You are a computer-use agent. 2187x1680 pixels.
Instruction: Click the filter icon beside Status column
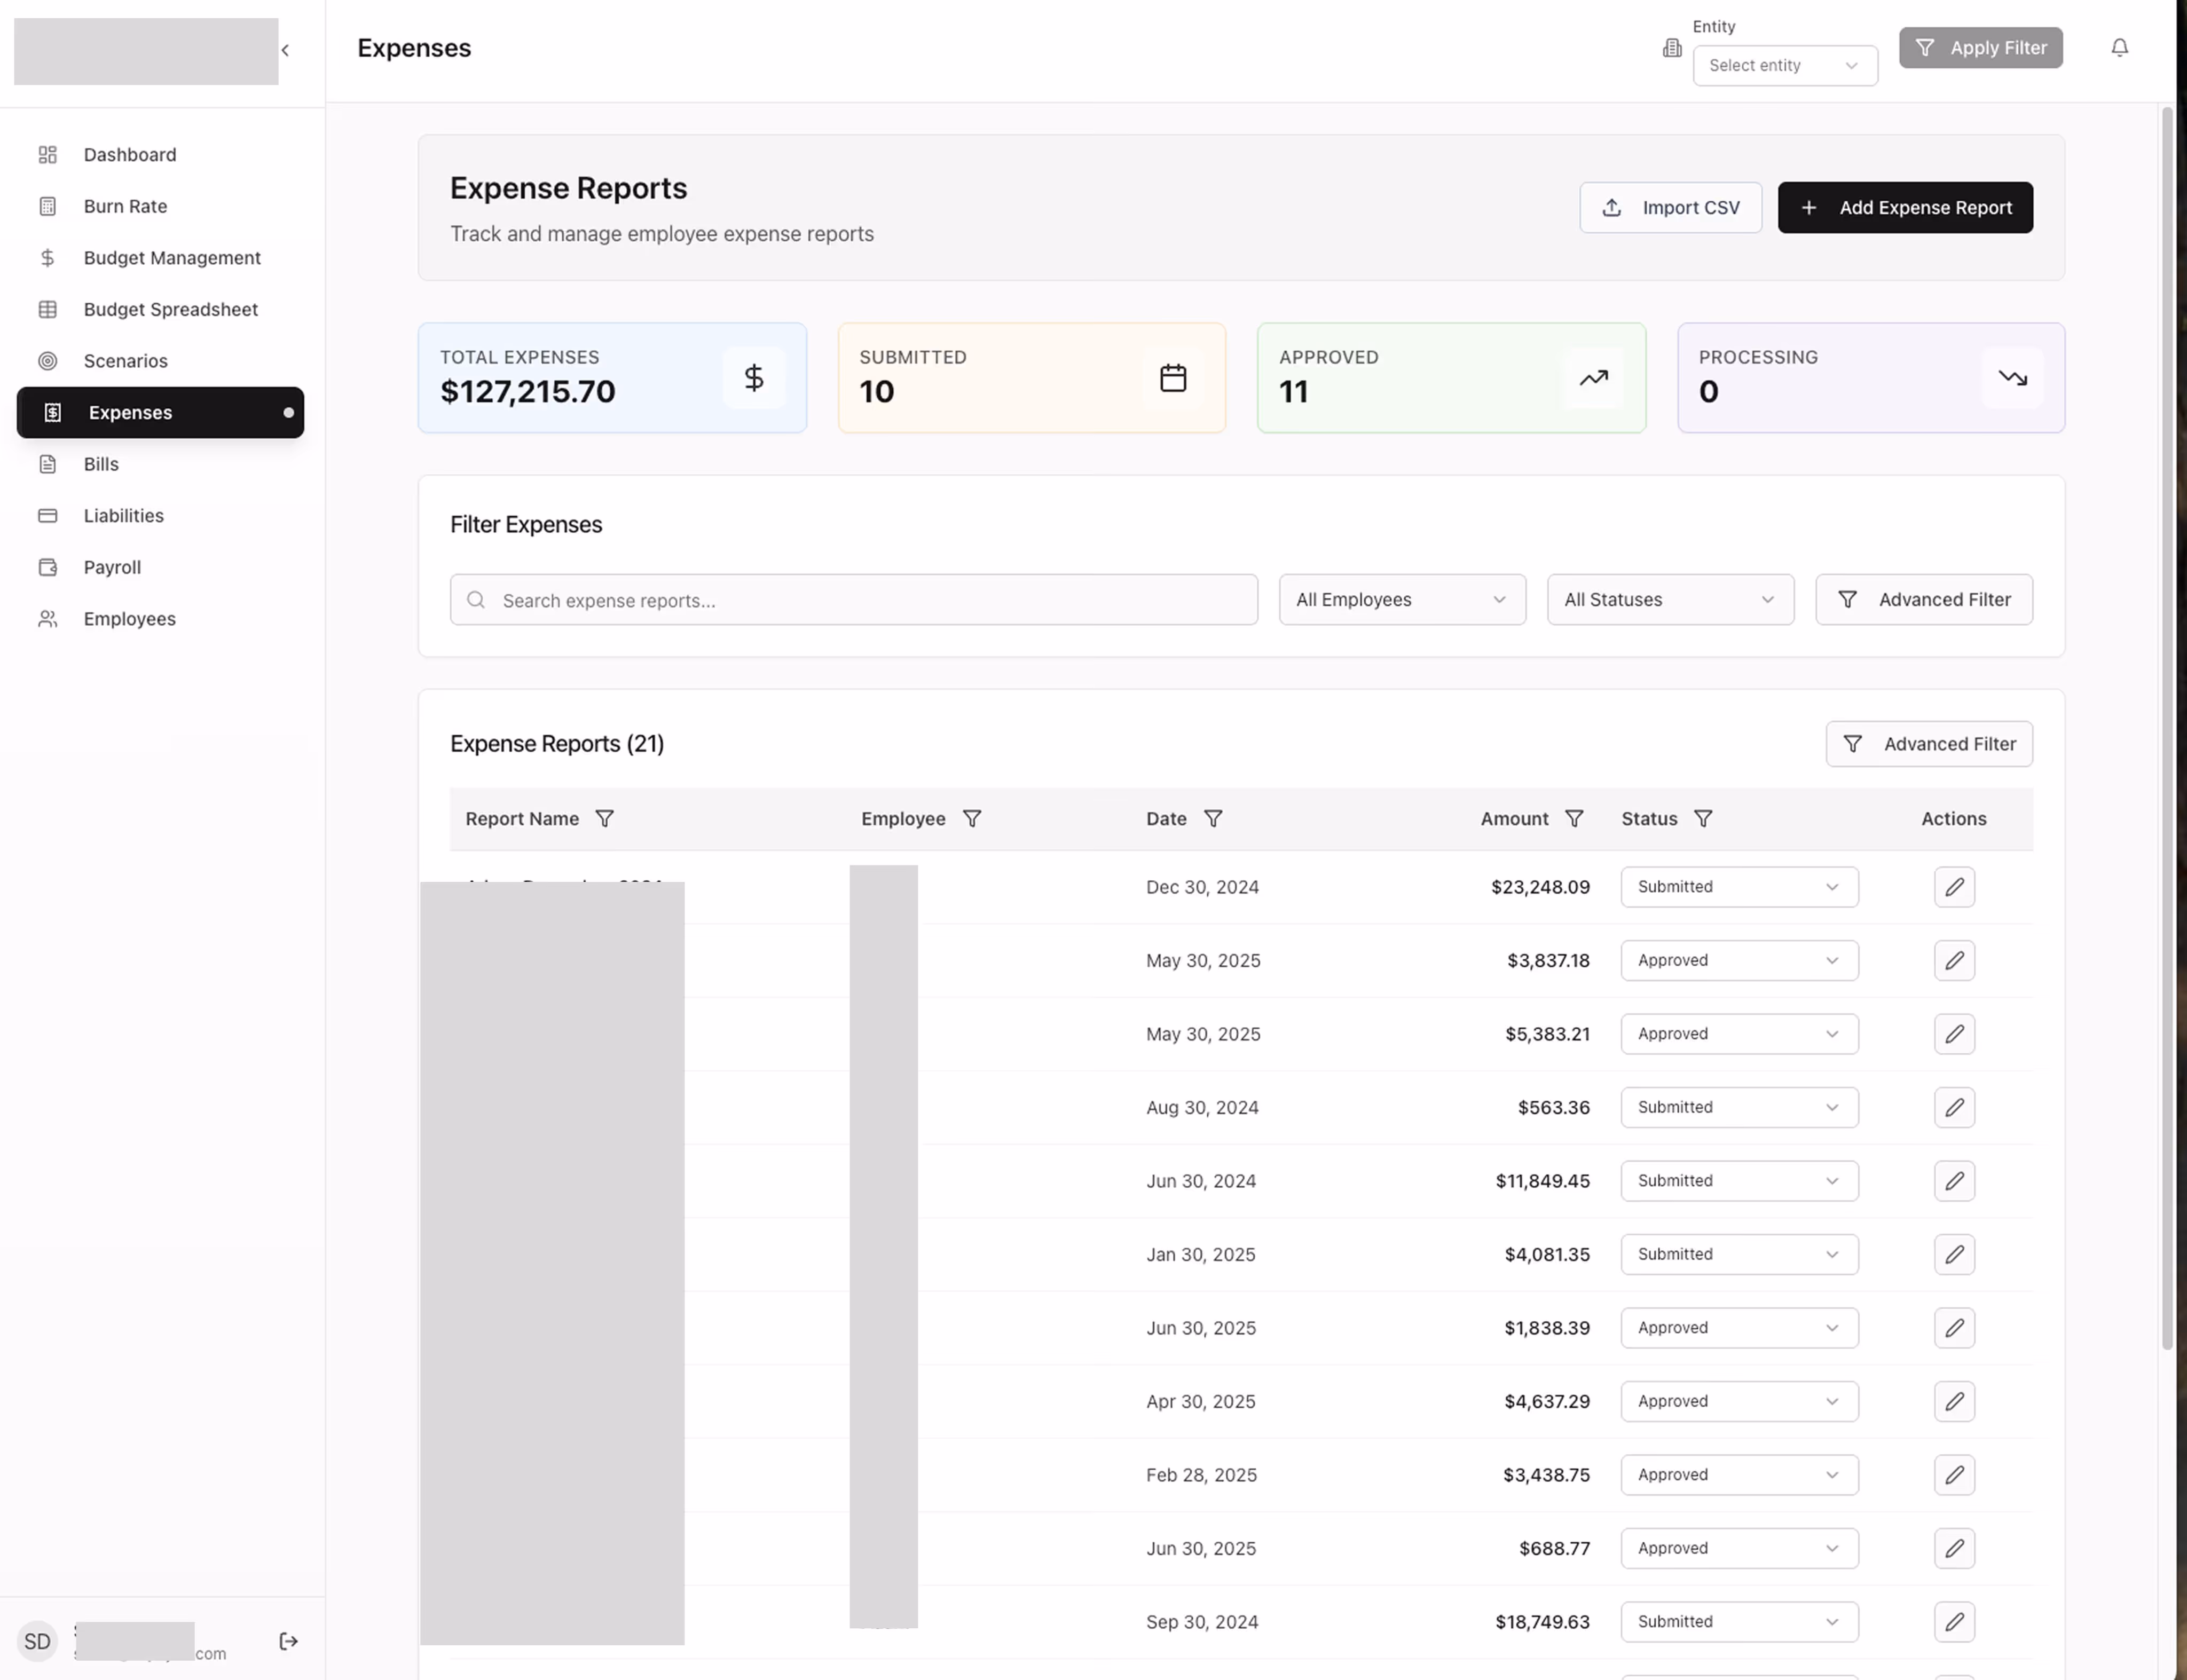click(x=1702, y=819)
